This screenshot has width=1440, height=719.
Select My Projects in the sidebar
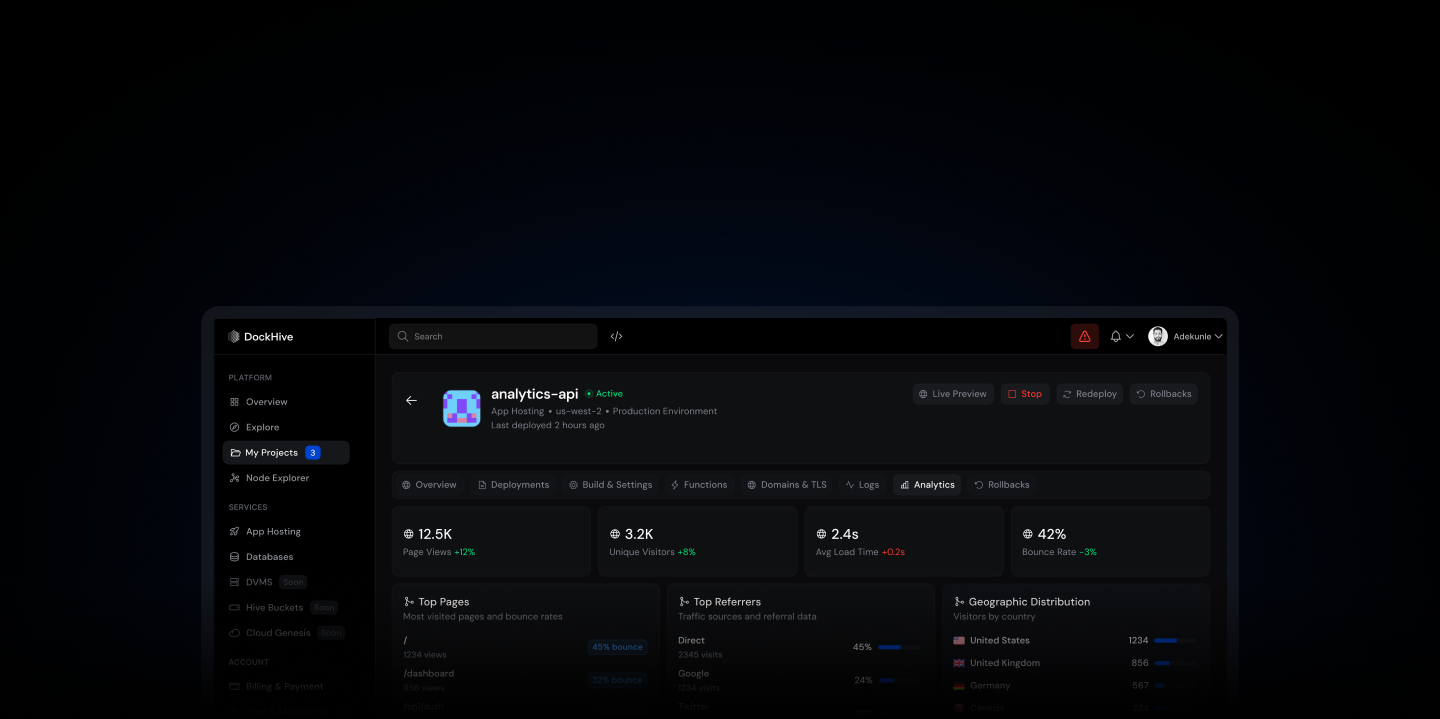coord(271,453)
